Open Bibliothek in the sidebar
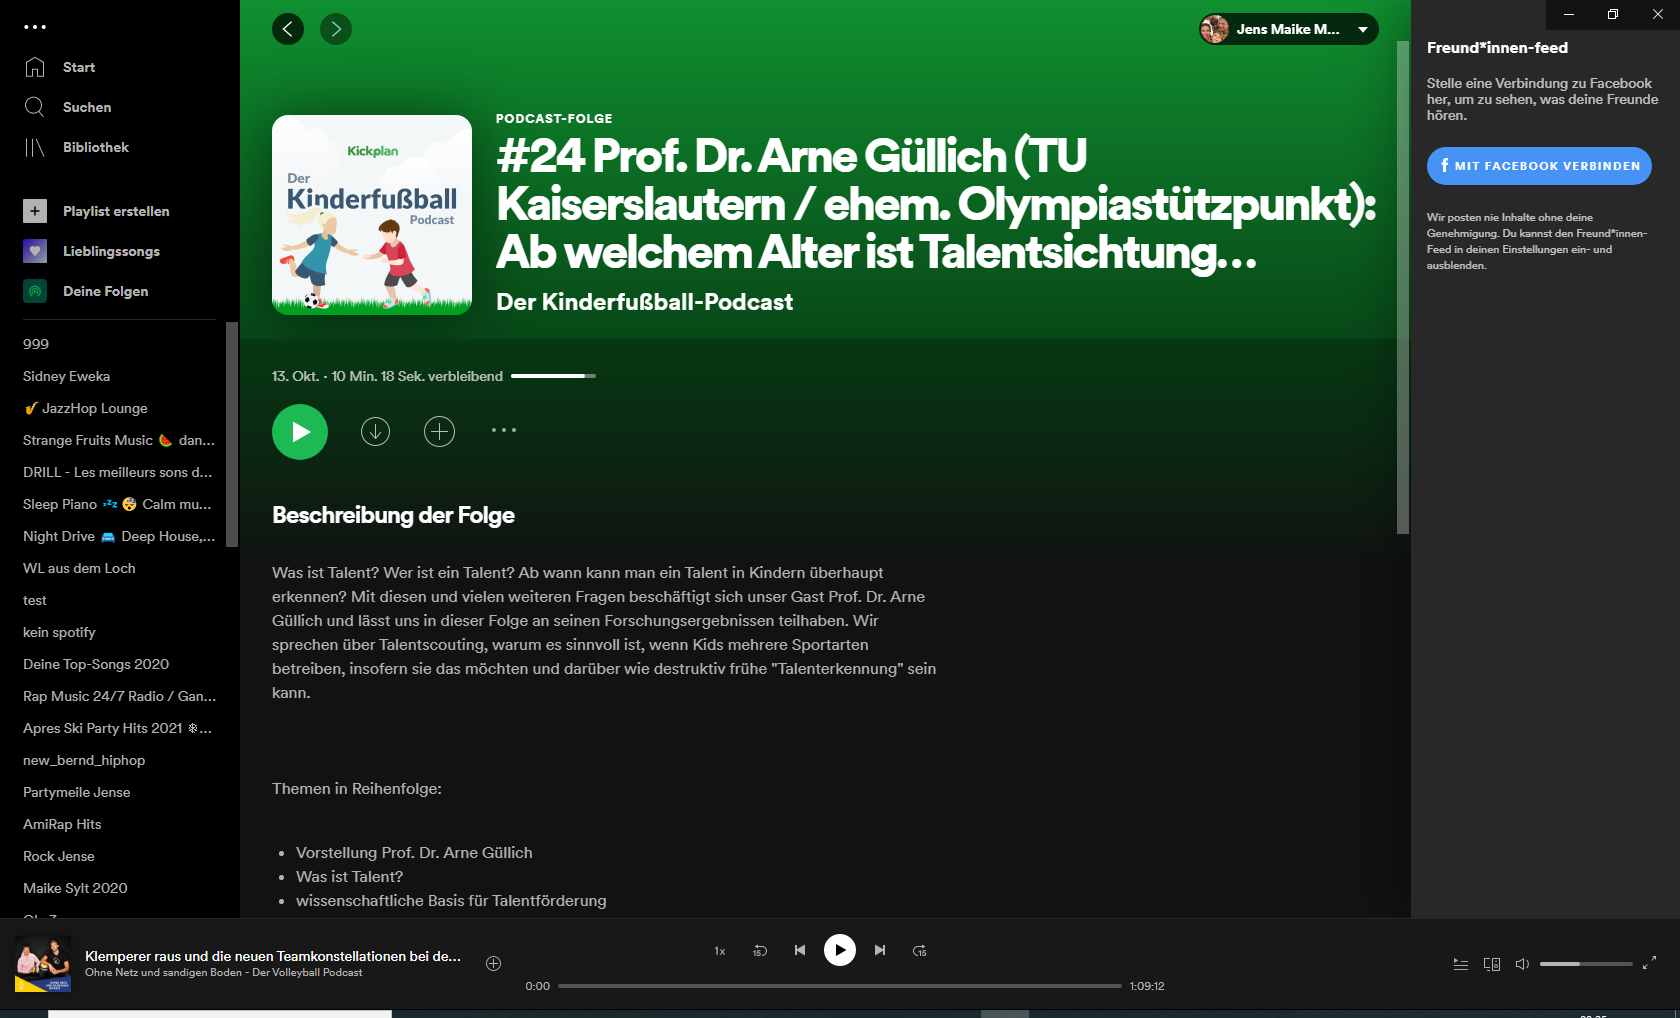This screenshot has width=1680, height=1018. [95, 147]
